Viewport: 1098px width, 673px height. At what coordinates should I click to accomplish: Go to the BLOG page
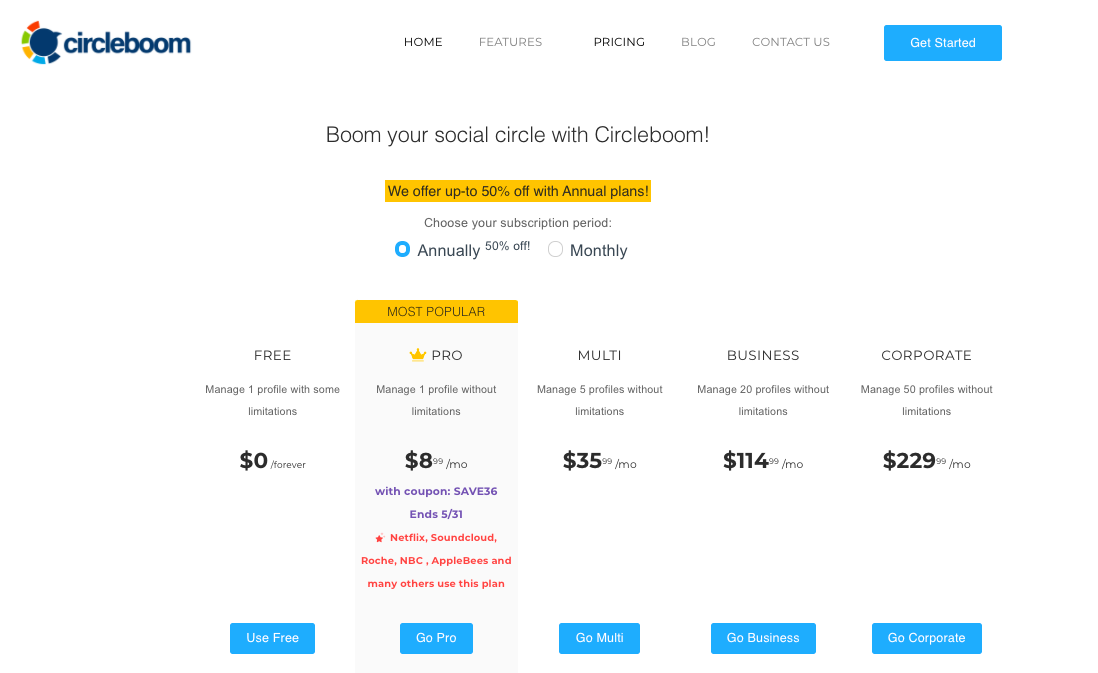click(x=698, y=42)
